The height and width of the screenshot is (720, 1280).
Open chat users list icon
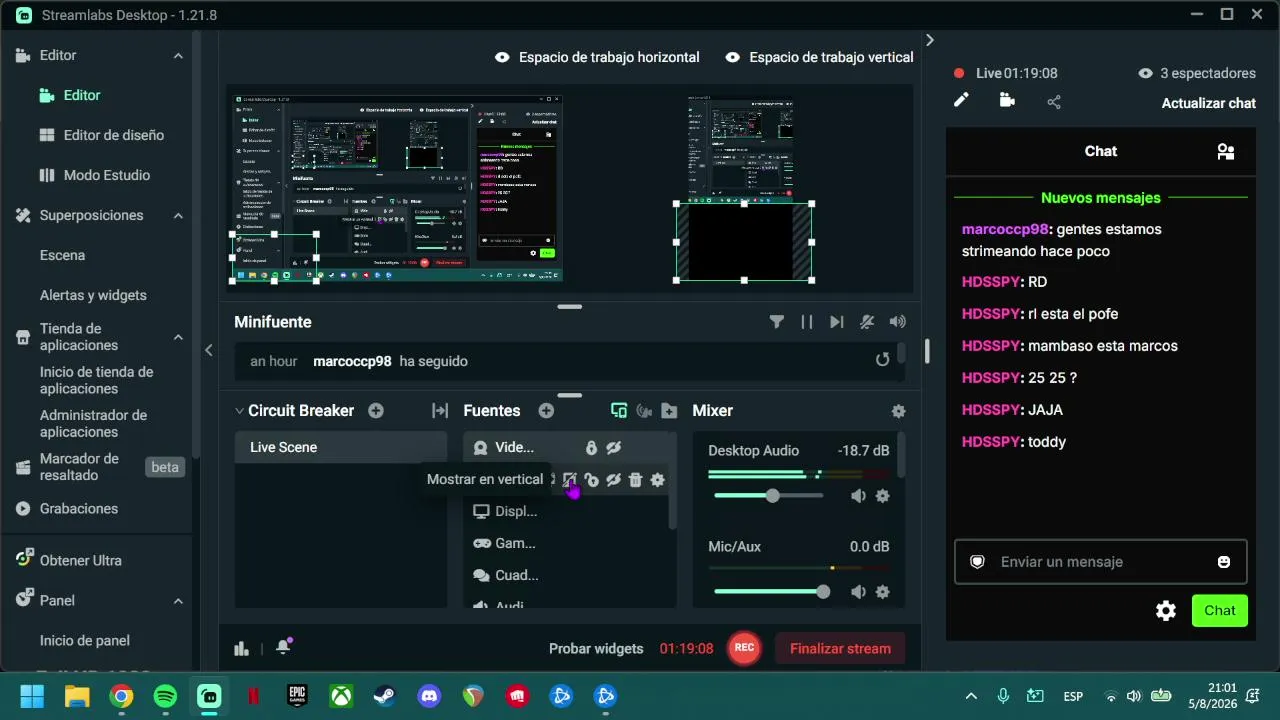pos(1225,152)
